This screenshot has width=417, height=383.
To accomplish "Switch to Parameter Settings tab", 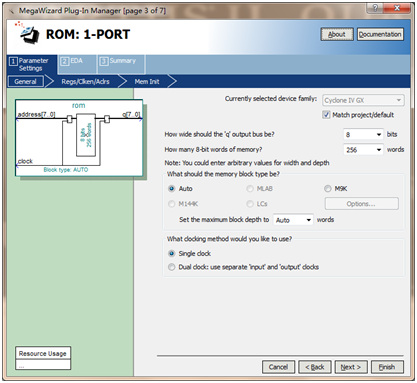I will coord(32,64).
